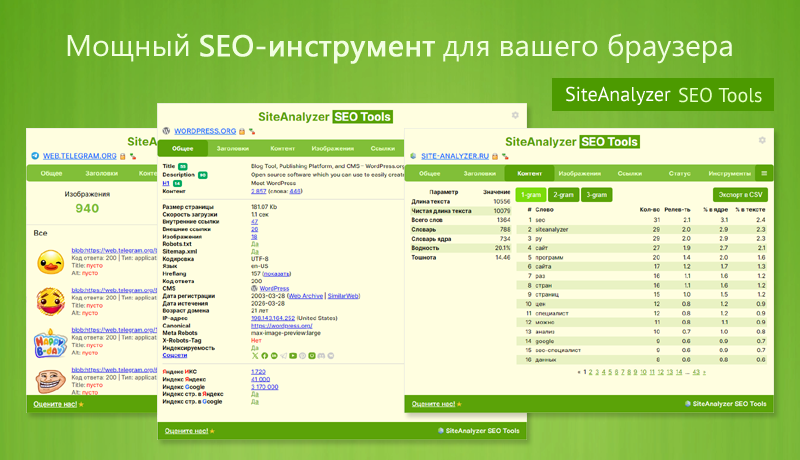This screenshot has width=800, height=460.
Task: Click the IP address link 198.143.164.252
Action: tap(273, 318)
